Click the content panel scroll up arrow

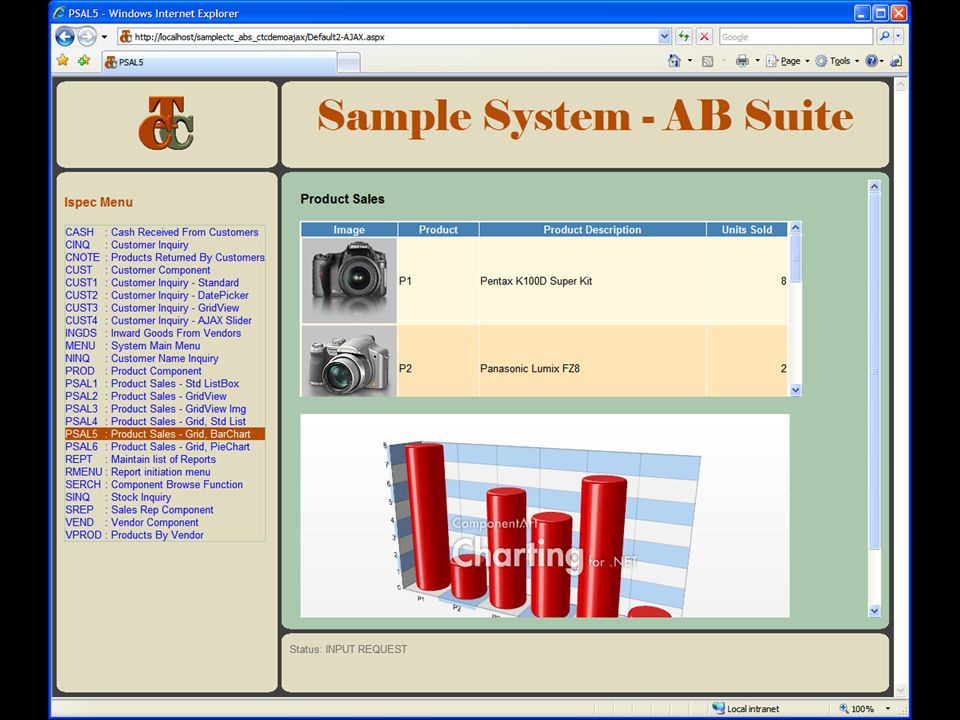pos(874,186)
